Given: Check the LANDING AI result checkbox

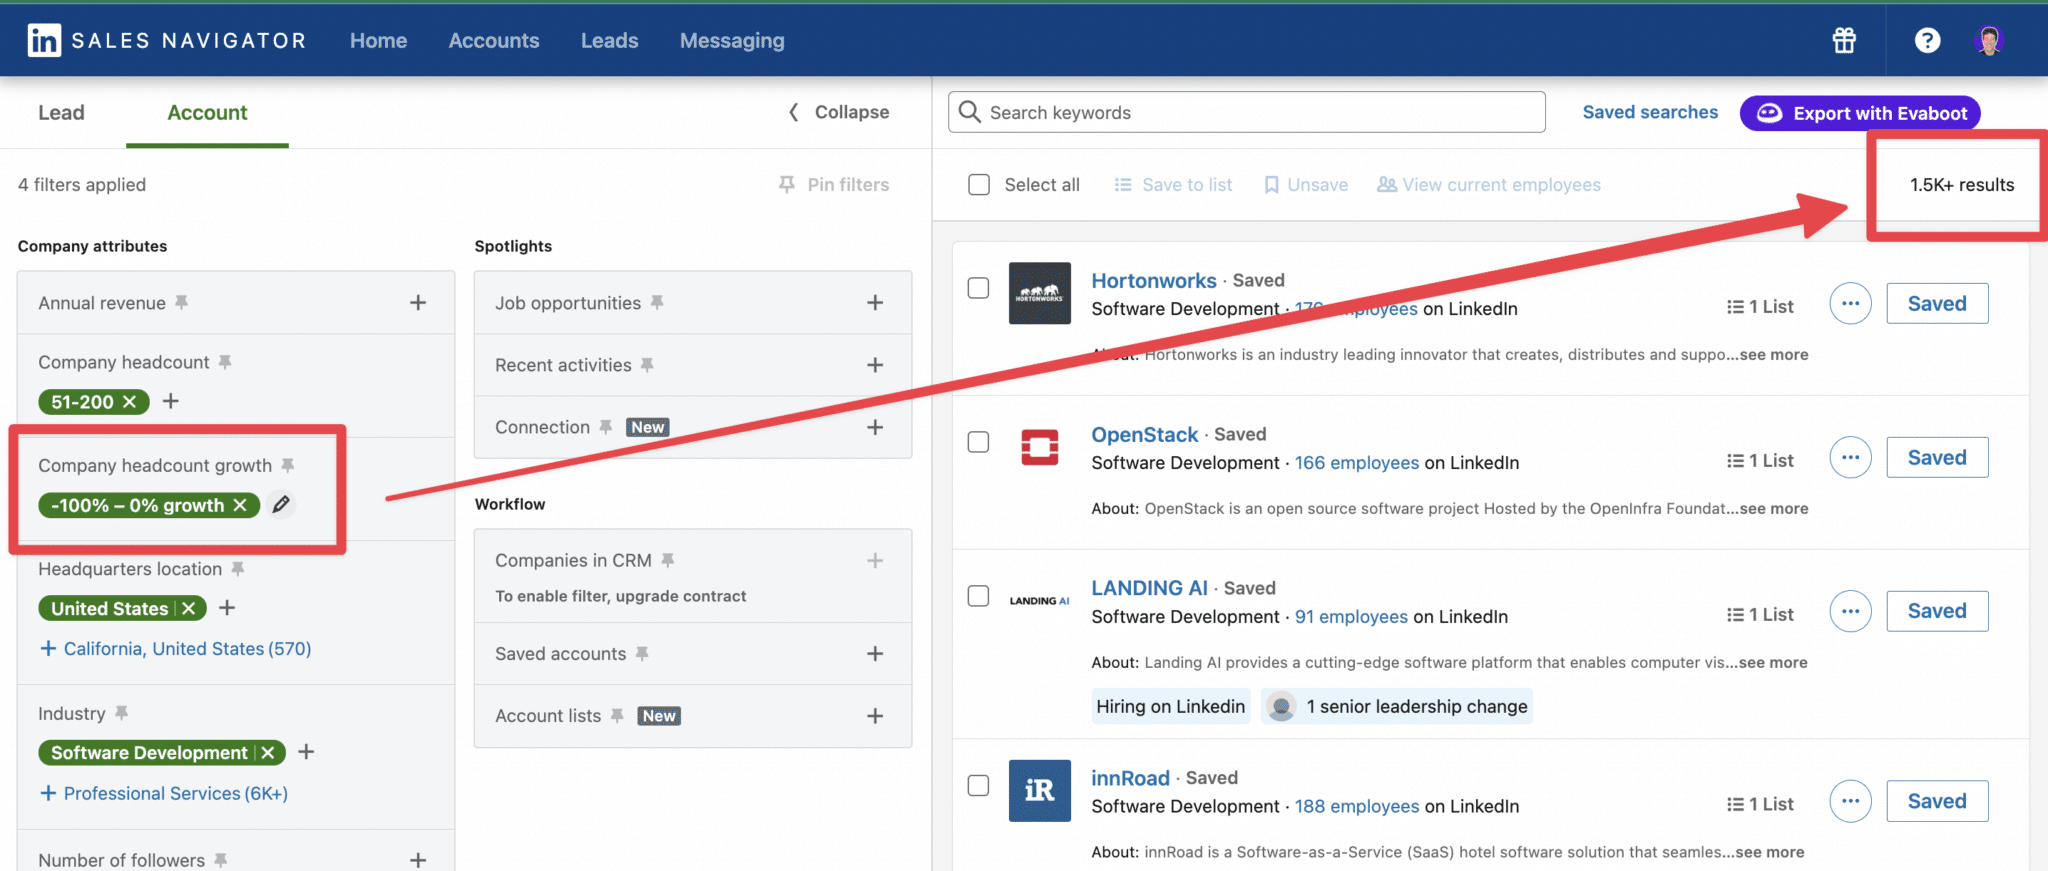Looking at the screenshot, I should coord(979,596).
